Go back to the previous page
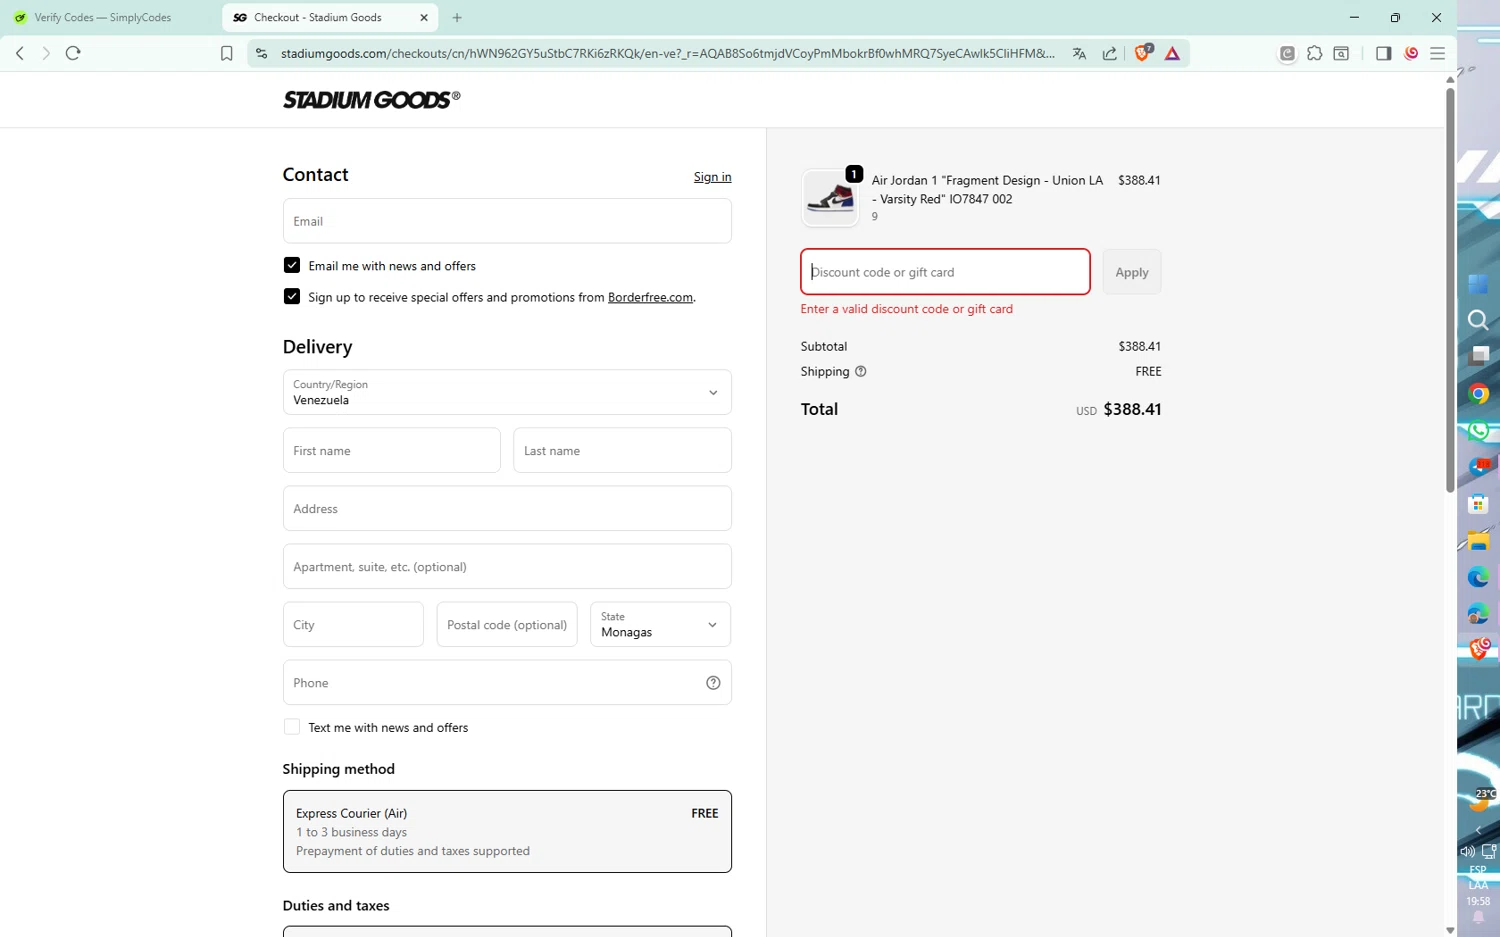Viewport: 1500px width, 937px height. (20, 53)
